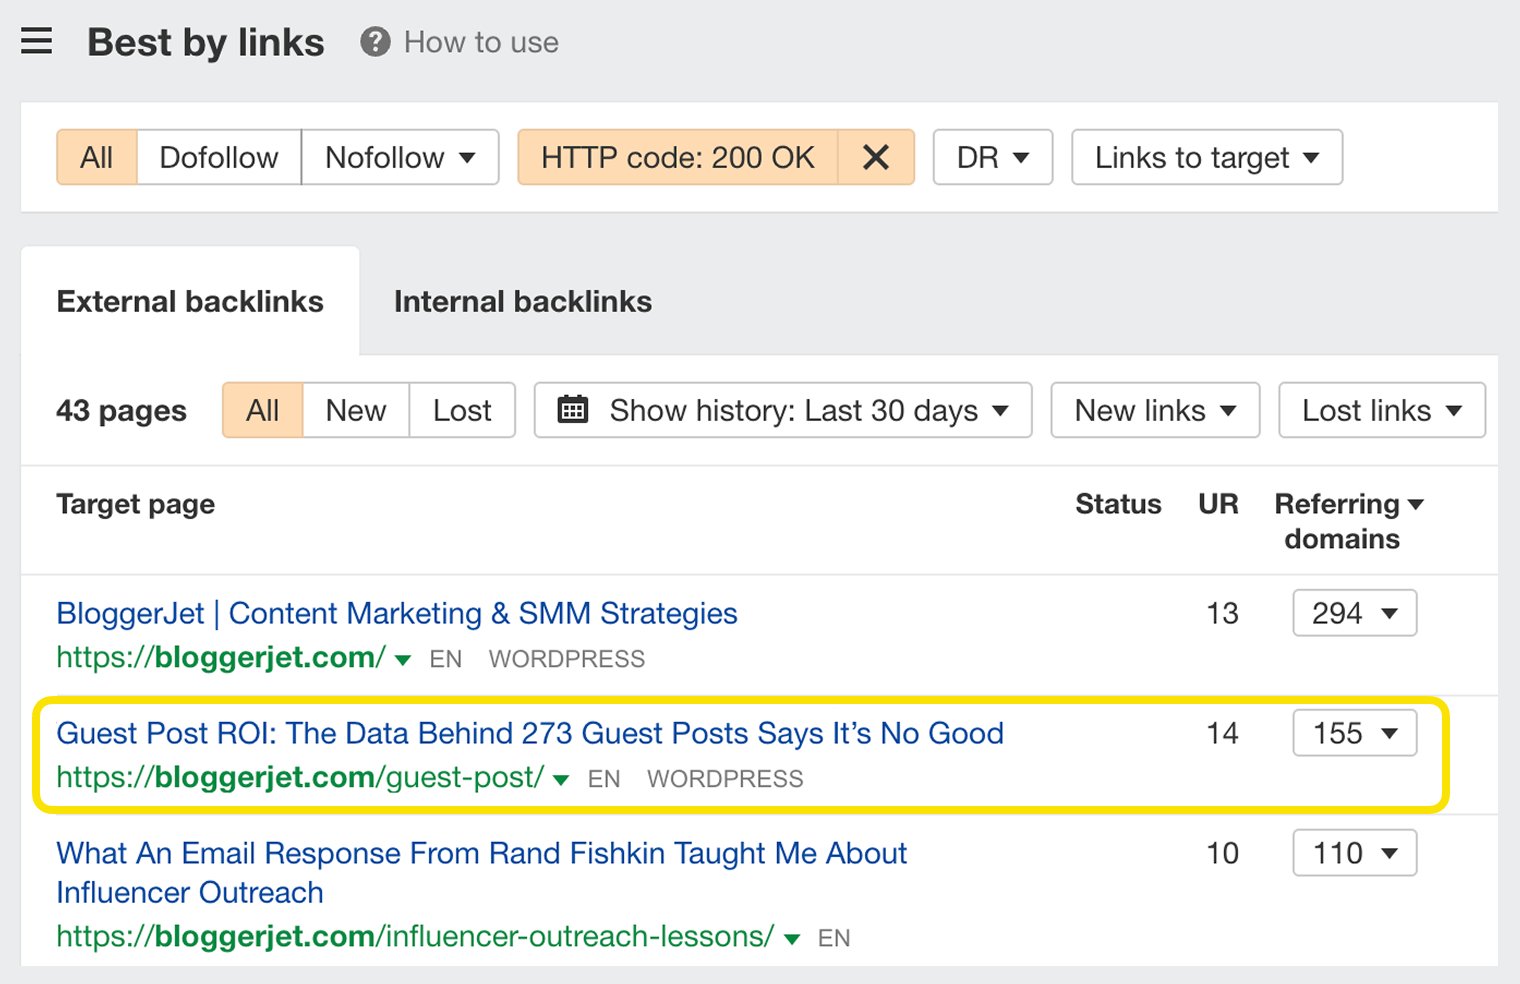This screenshot has height=984, width=1520.
Task: Switch to the New pages filter
Action: [355, 410]
